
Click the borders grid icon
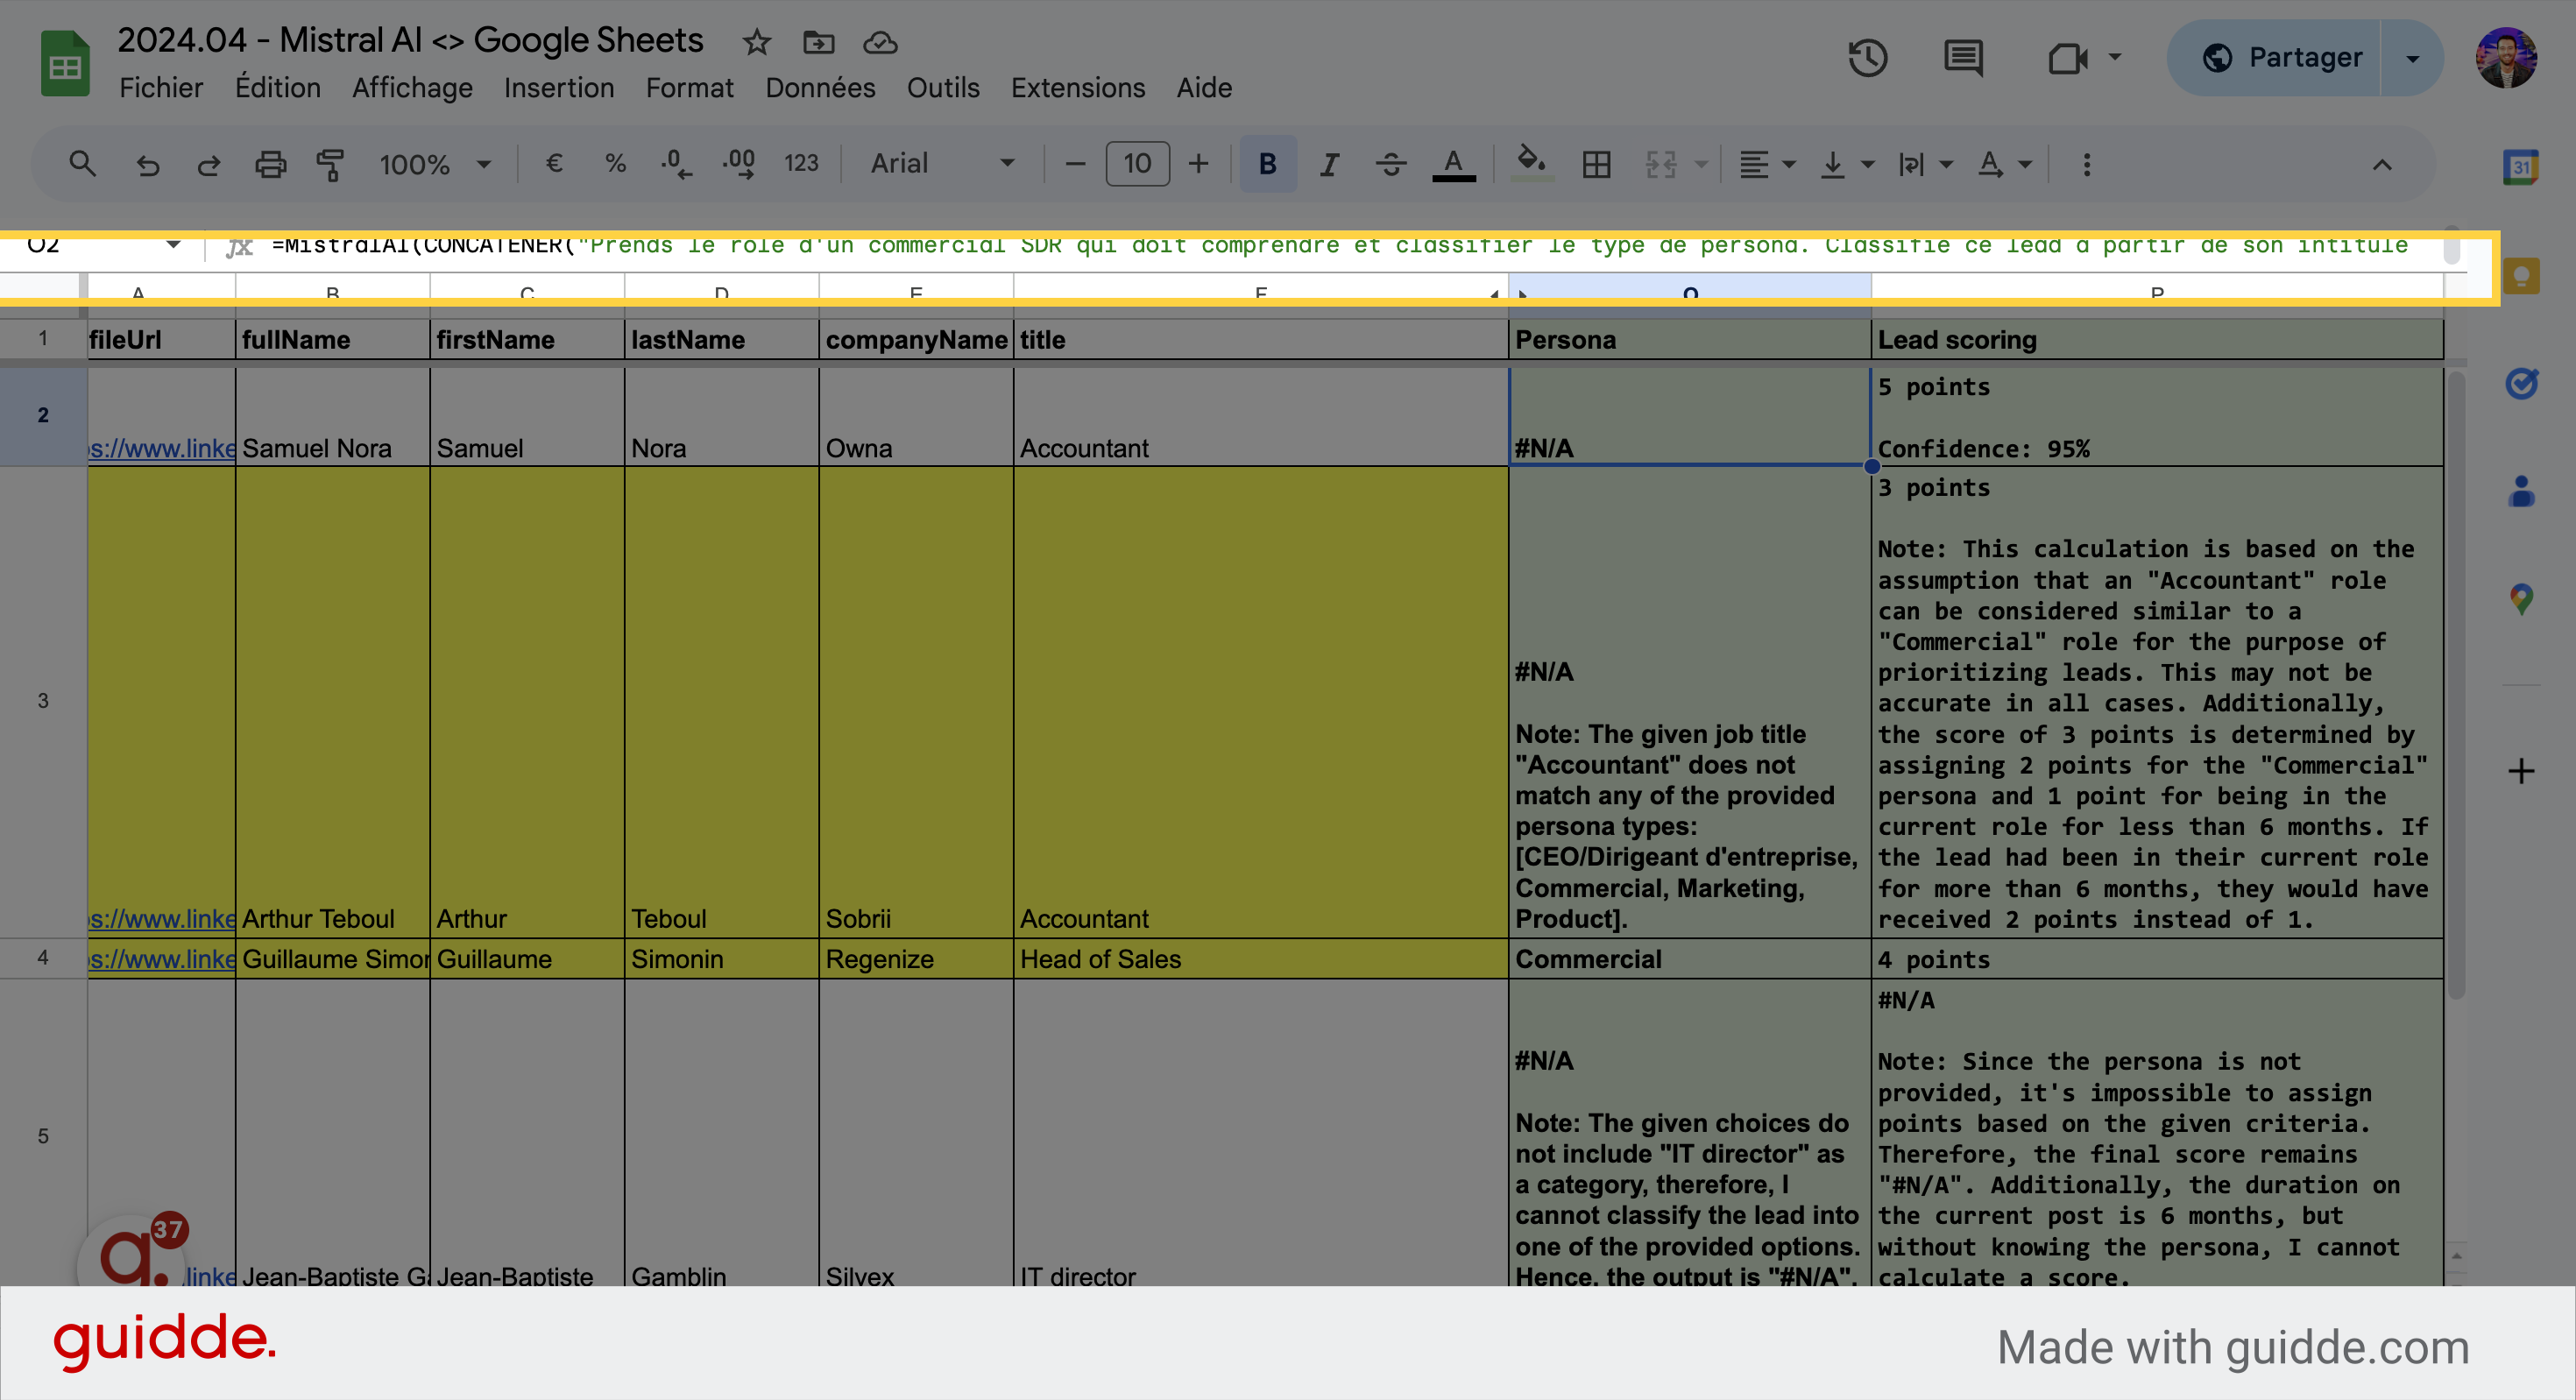tap(1597, 164)
